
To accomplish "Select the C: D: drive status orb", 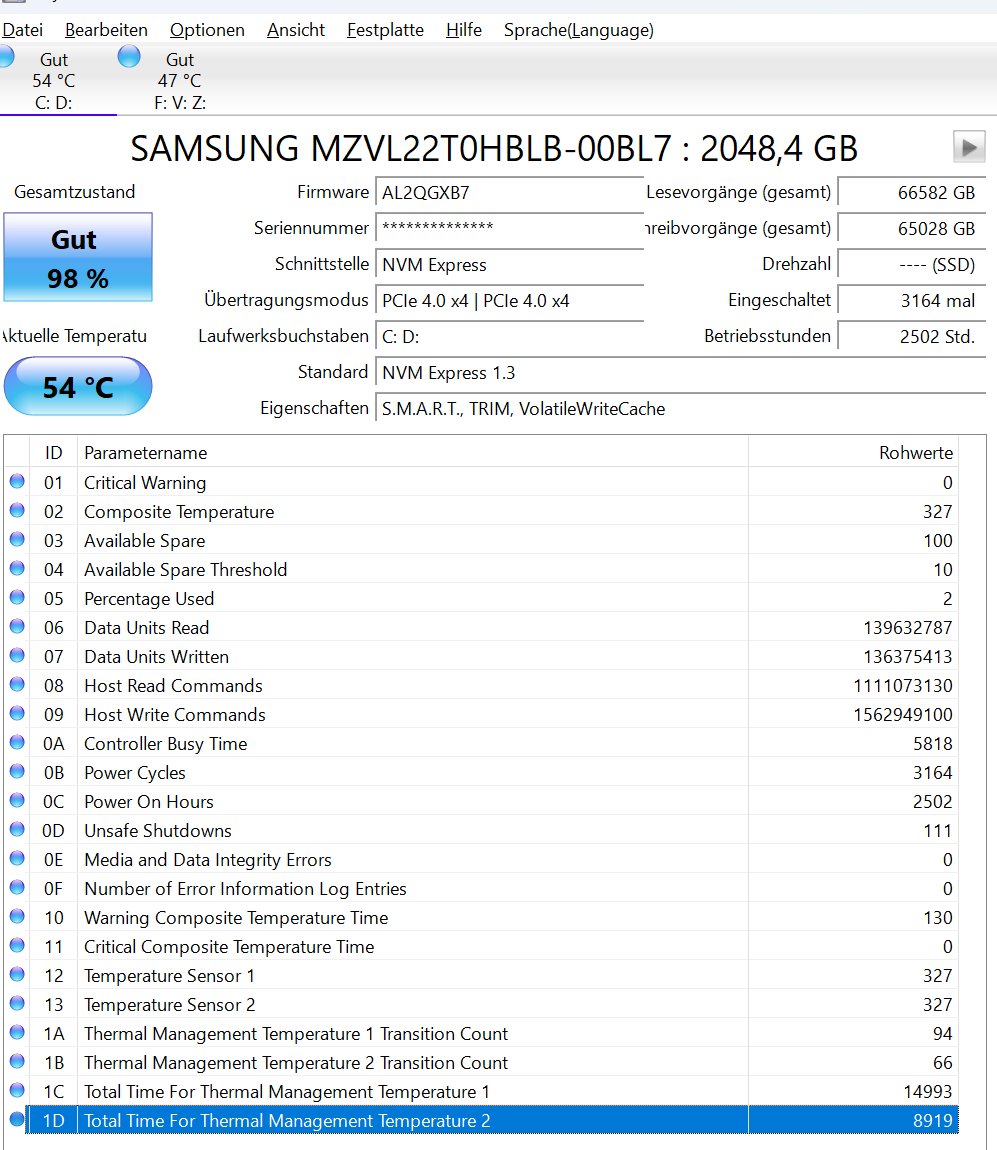I will [x=5, y=58].
